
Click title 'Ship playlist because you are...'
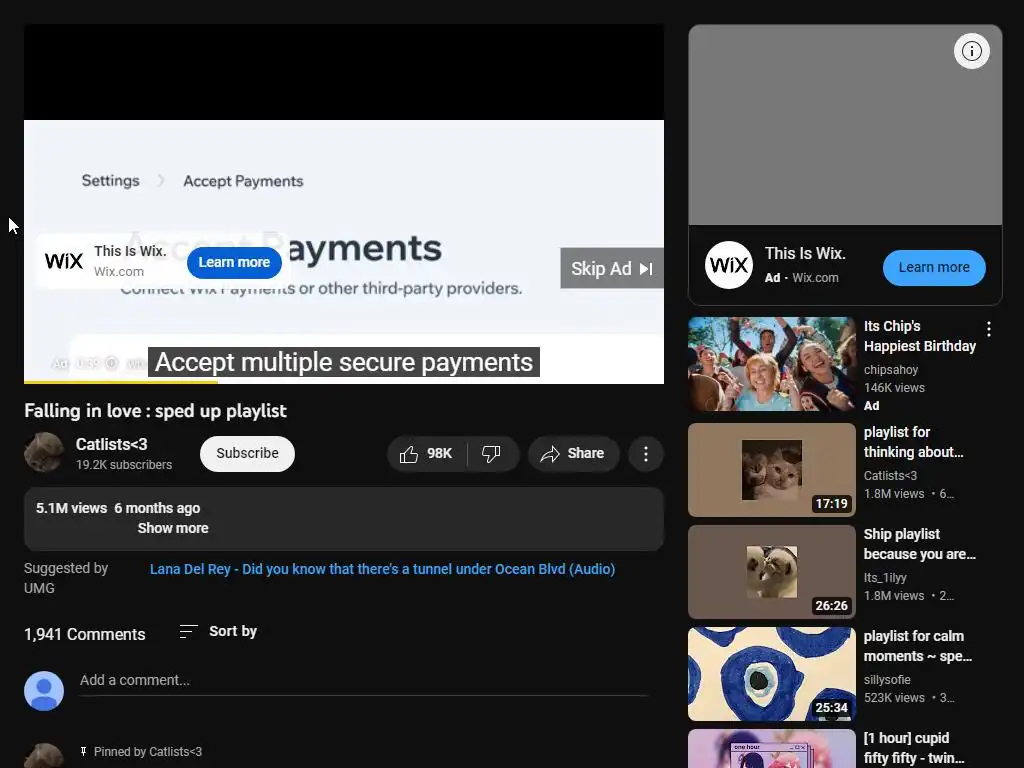920,544
